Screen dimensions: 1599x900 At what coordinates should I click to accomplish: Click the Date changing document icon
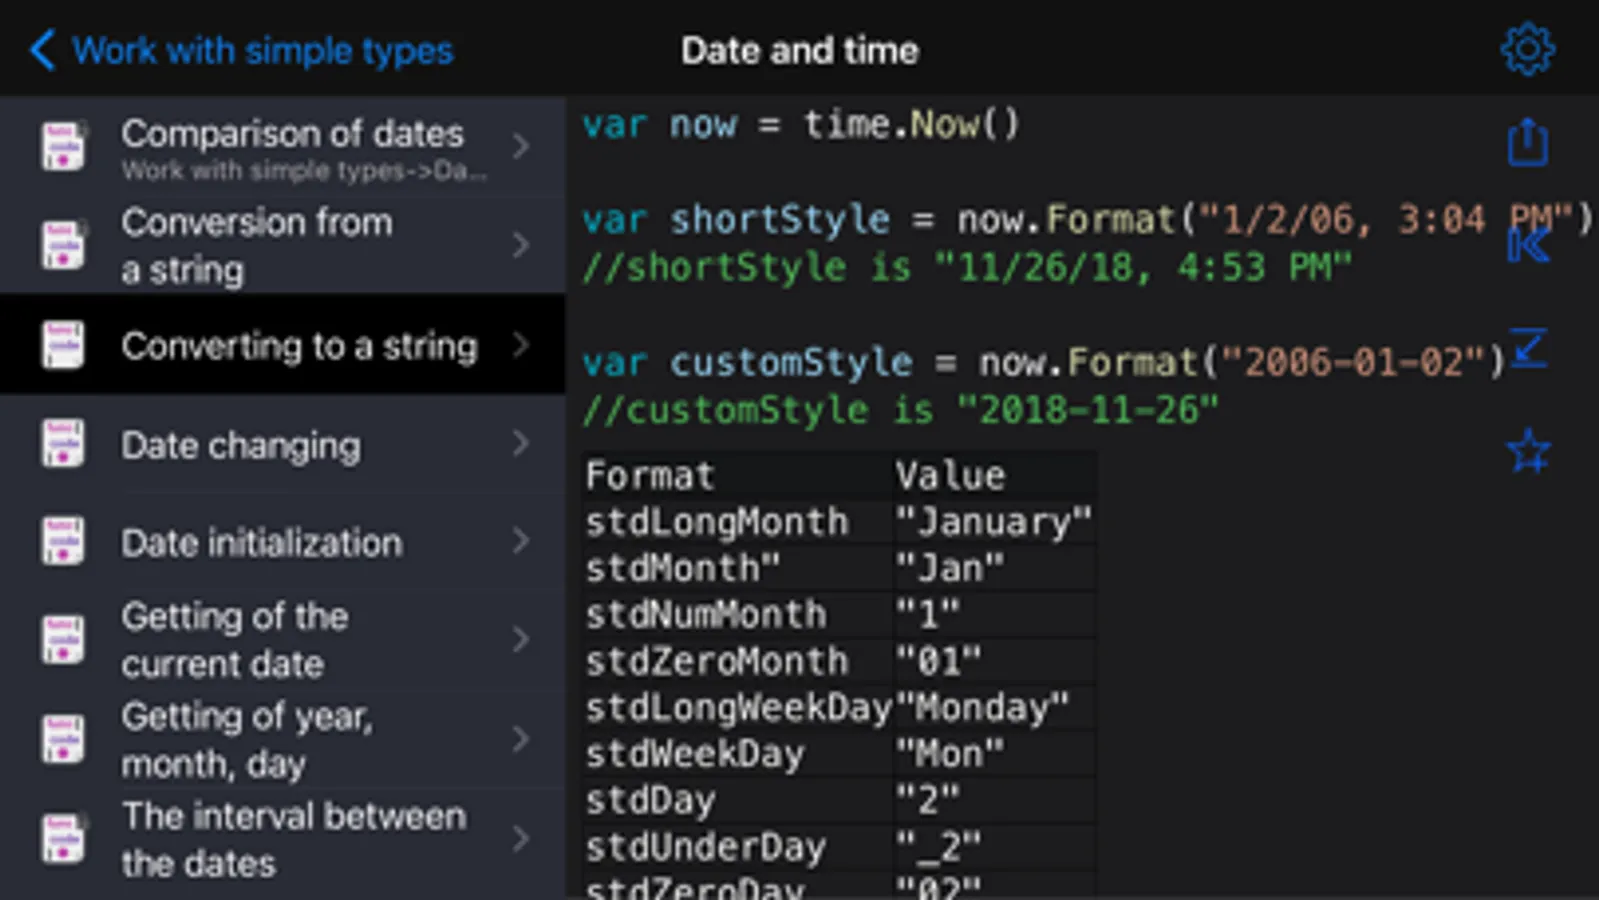63,444
